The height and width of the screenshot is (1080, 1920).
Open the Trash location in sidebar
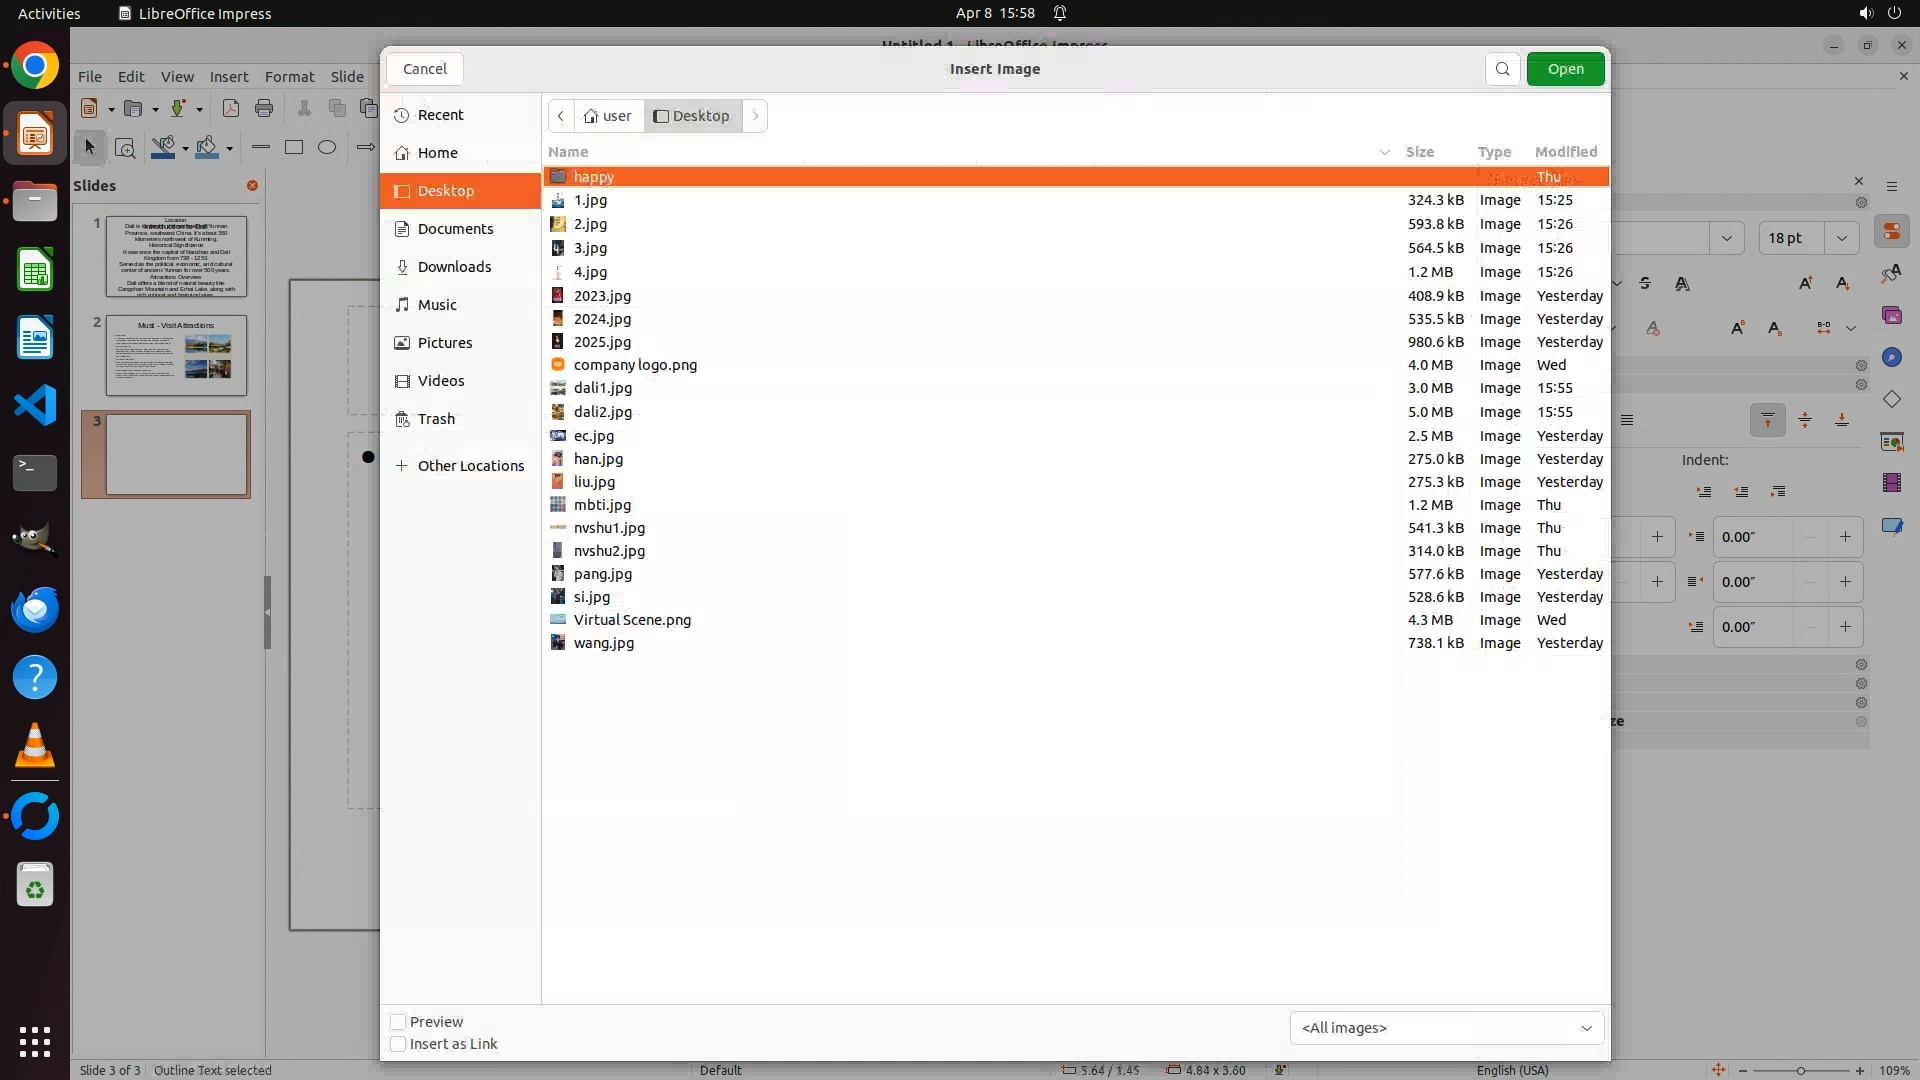pyautogui.click(x=436, y=418)
